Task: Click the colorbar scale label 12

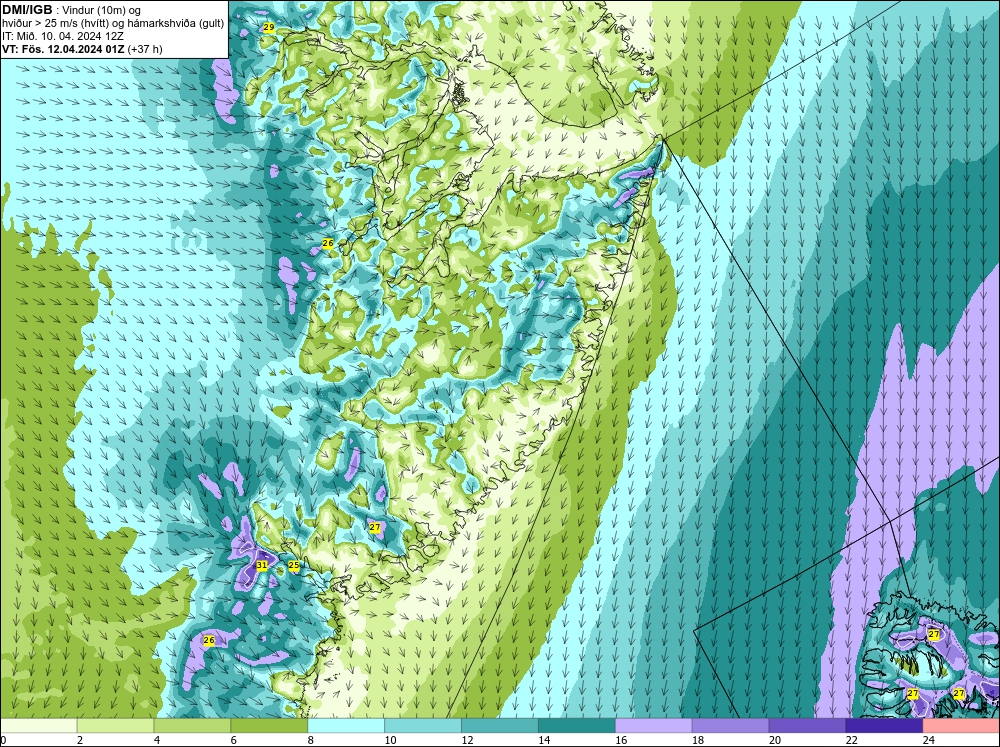Action: coord(467,740)
